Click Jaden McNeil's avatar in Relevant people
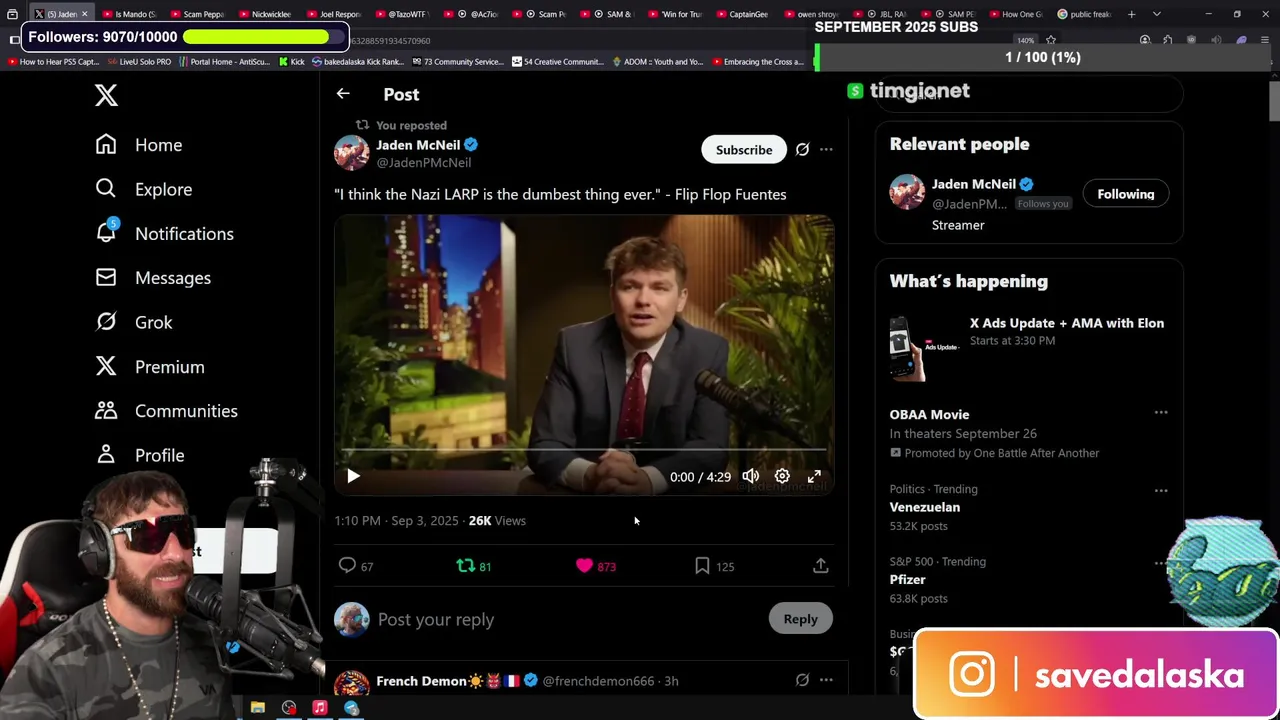This screenshot has width=1280, height=720. pyautogui.click(x=907, y=192)
